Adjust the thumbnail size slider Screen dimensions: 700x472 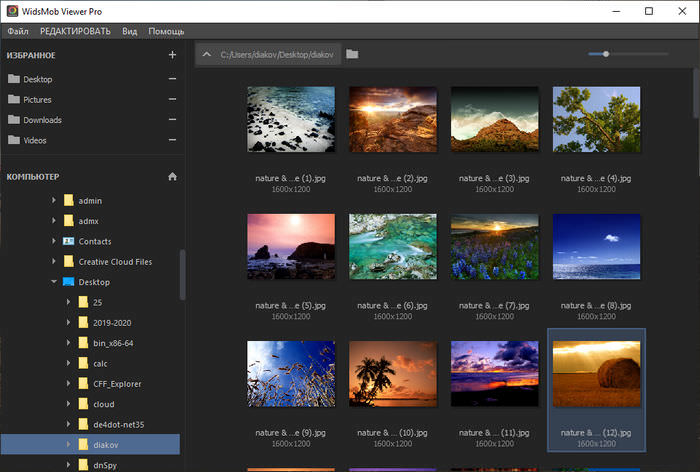605,54
